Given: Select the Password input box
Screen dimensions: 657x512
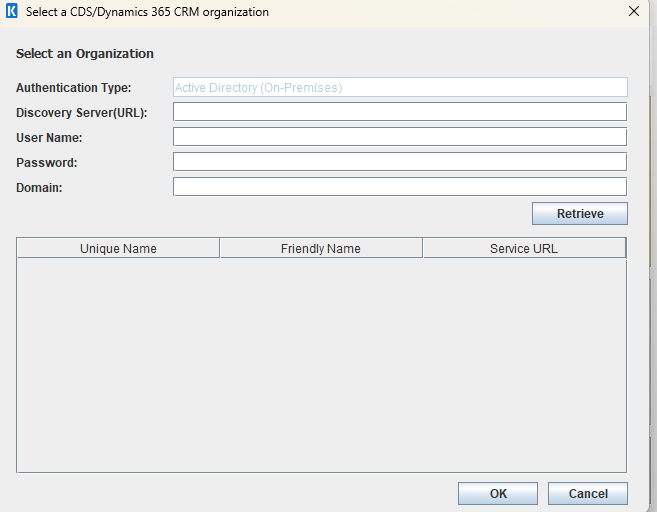Looking at the screenshot, I should [400, 162].
